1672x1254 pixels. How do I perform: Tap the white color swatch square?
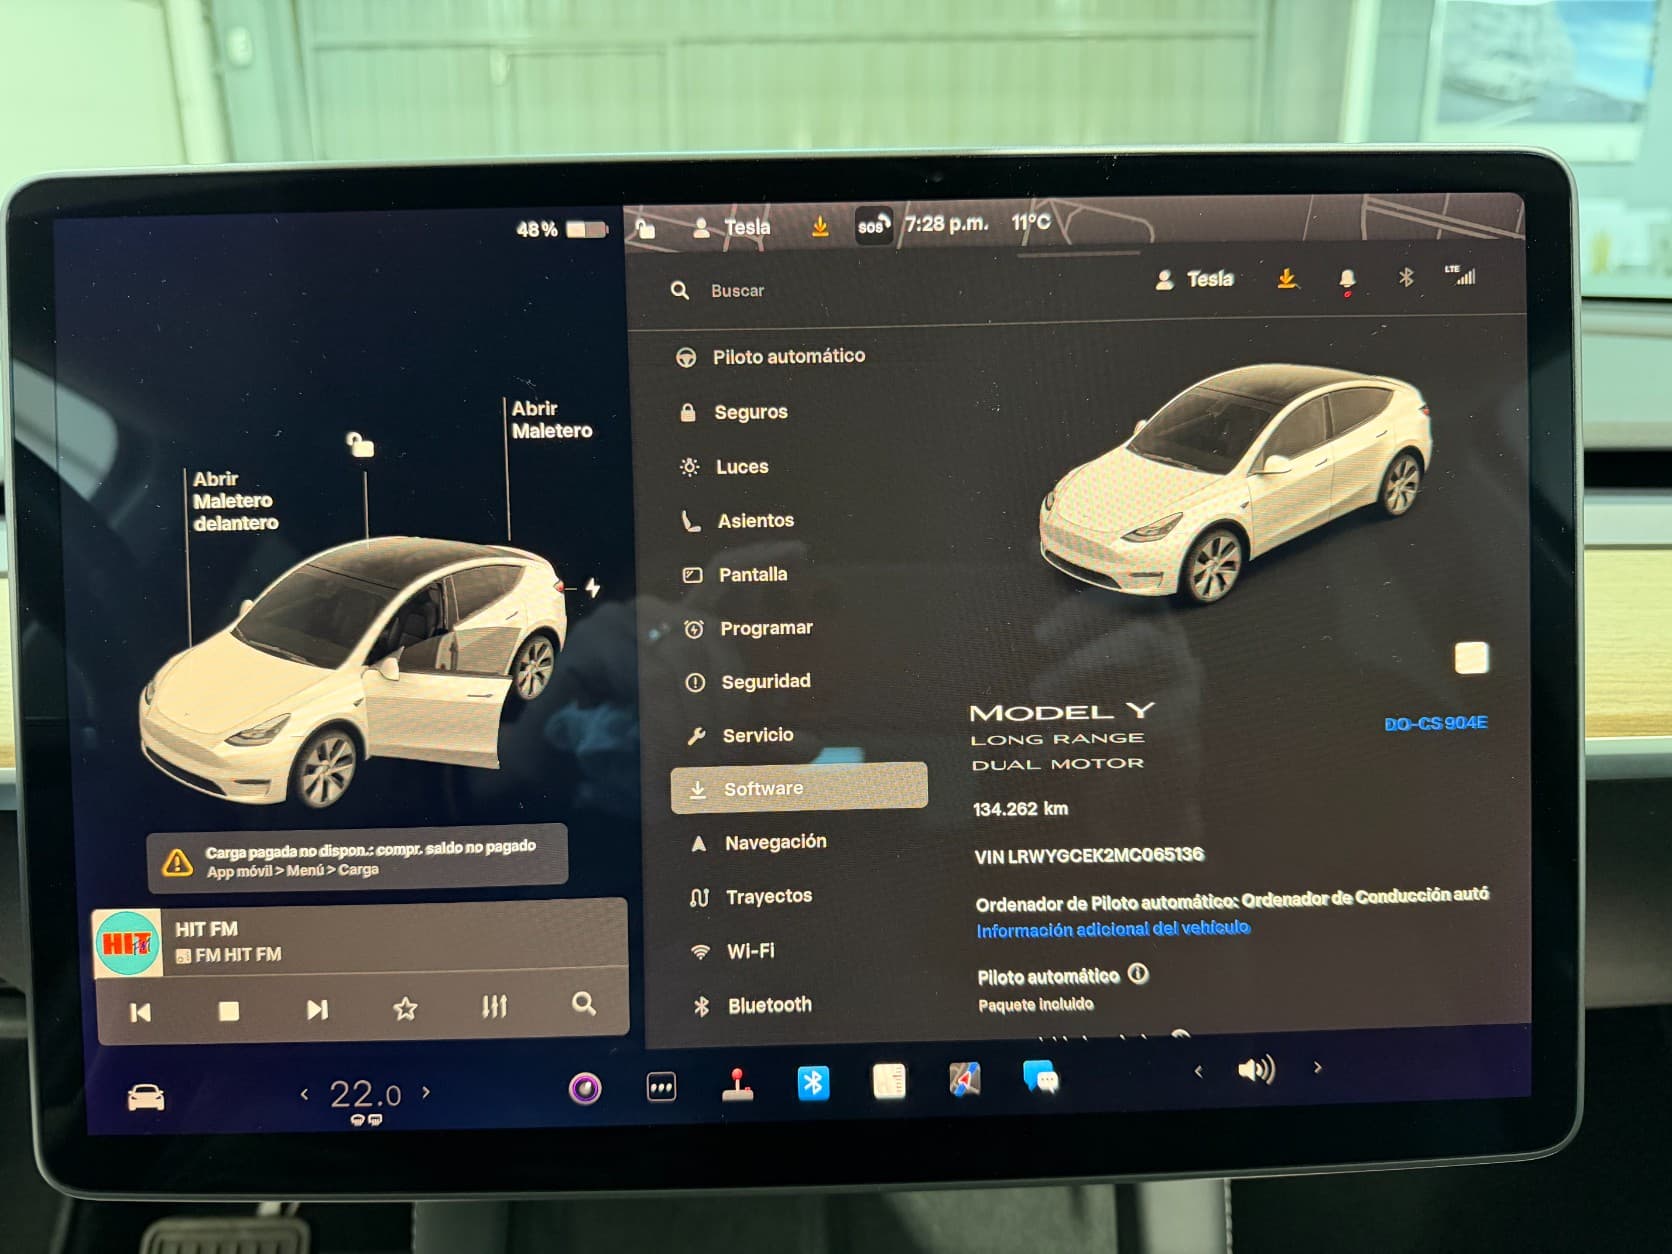click(1471, 658)
